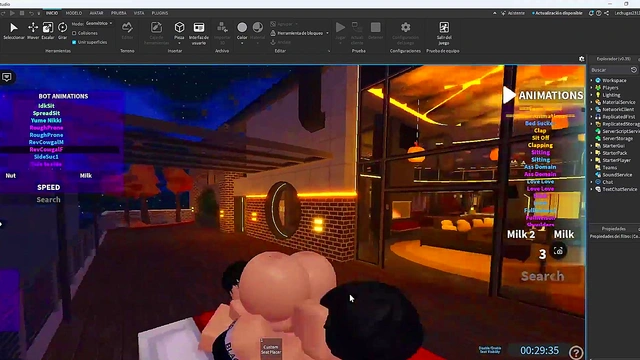Select NetworkClient in Explorer
This screenshot has width=640, height=360.
point(614,109)
